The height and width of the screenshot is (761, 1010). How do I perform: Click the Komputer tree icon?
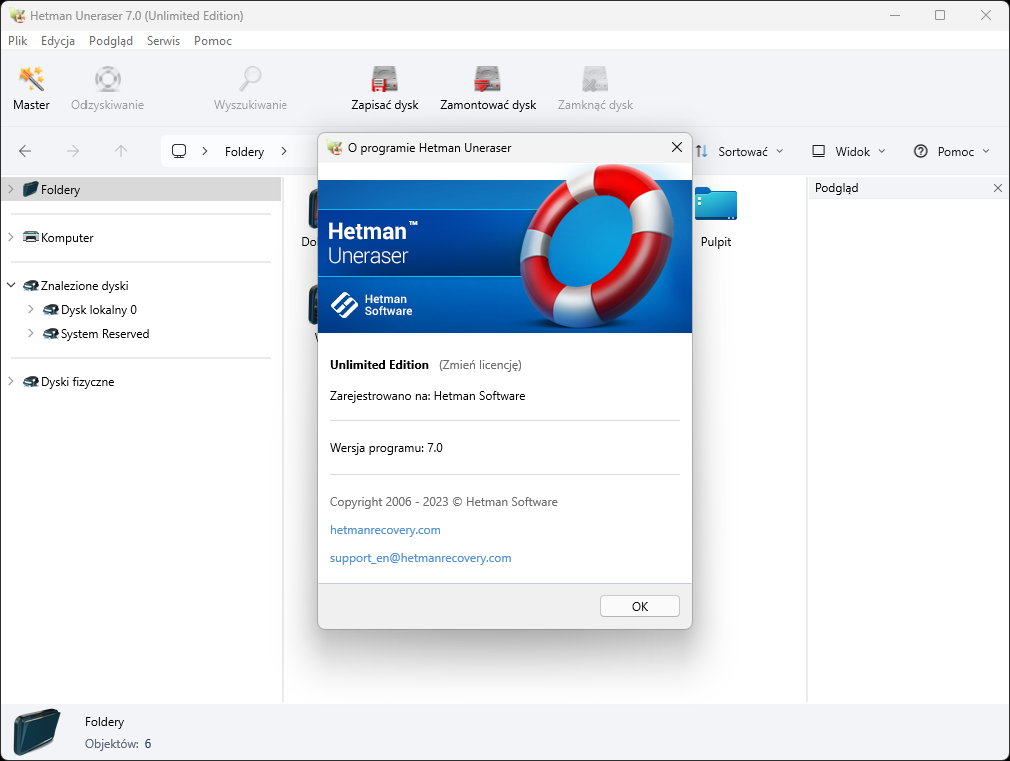(30, 237)
